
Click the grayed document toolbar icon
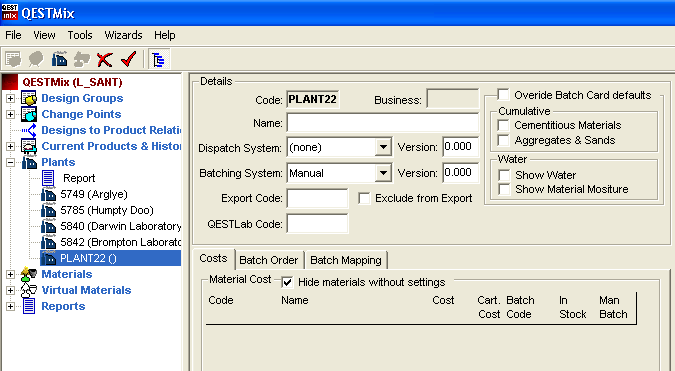coord(13,59)
